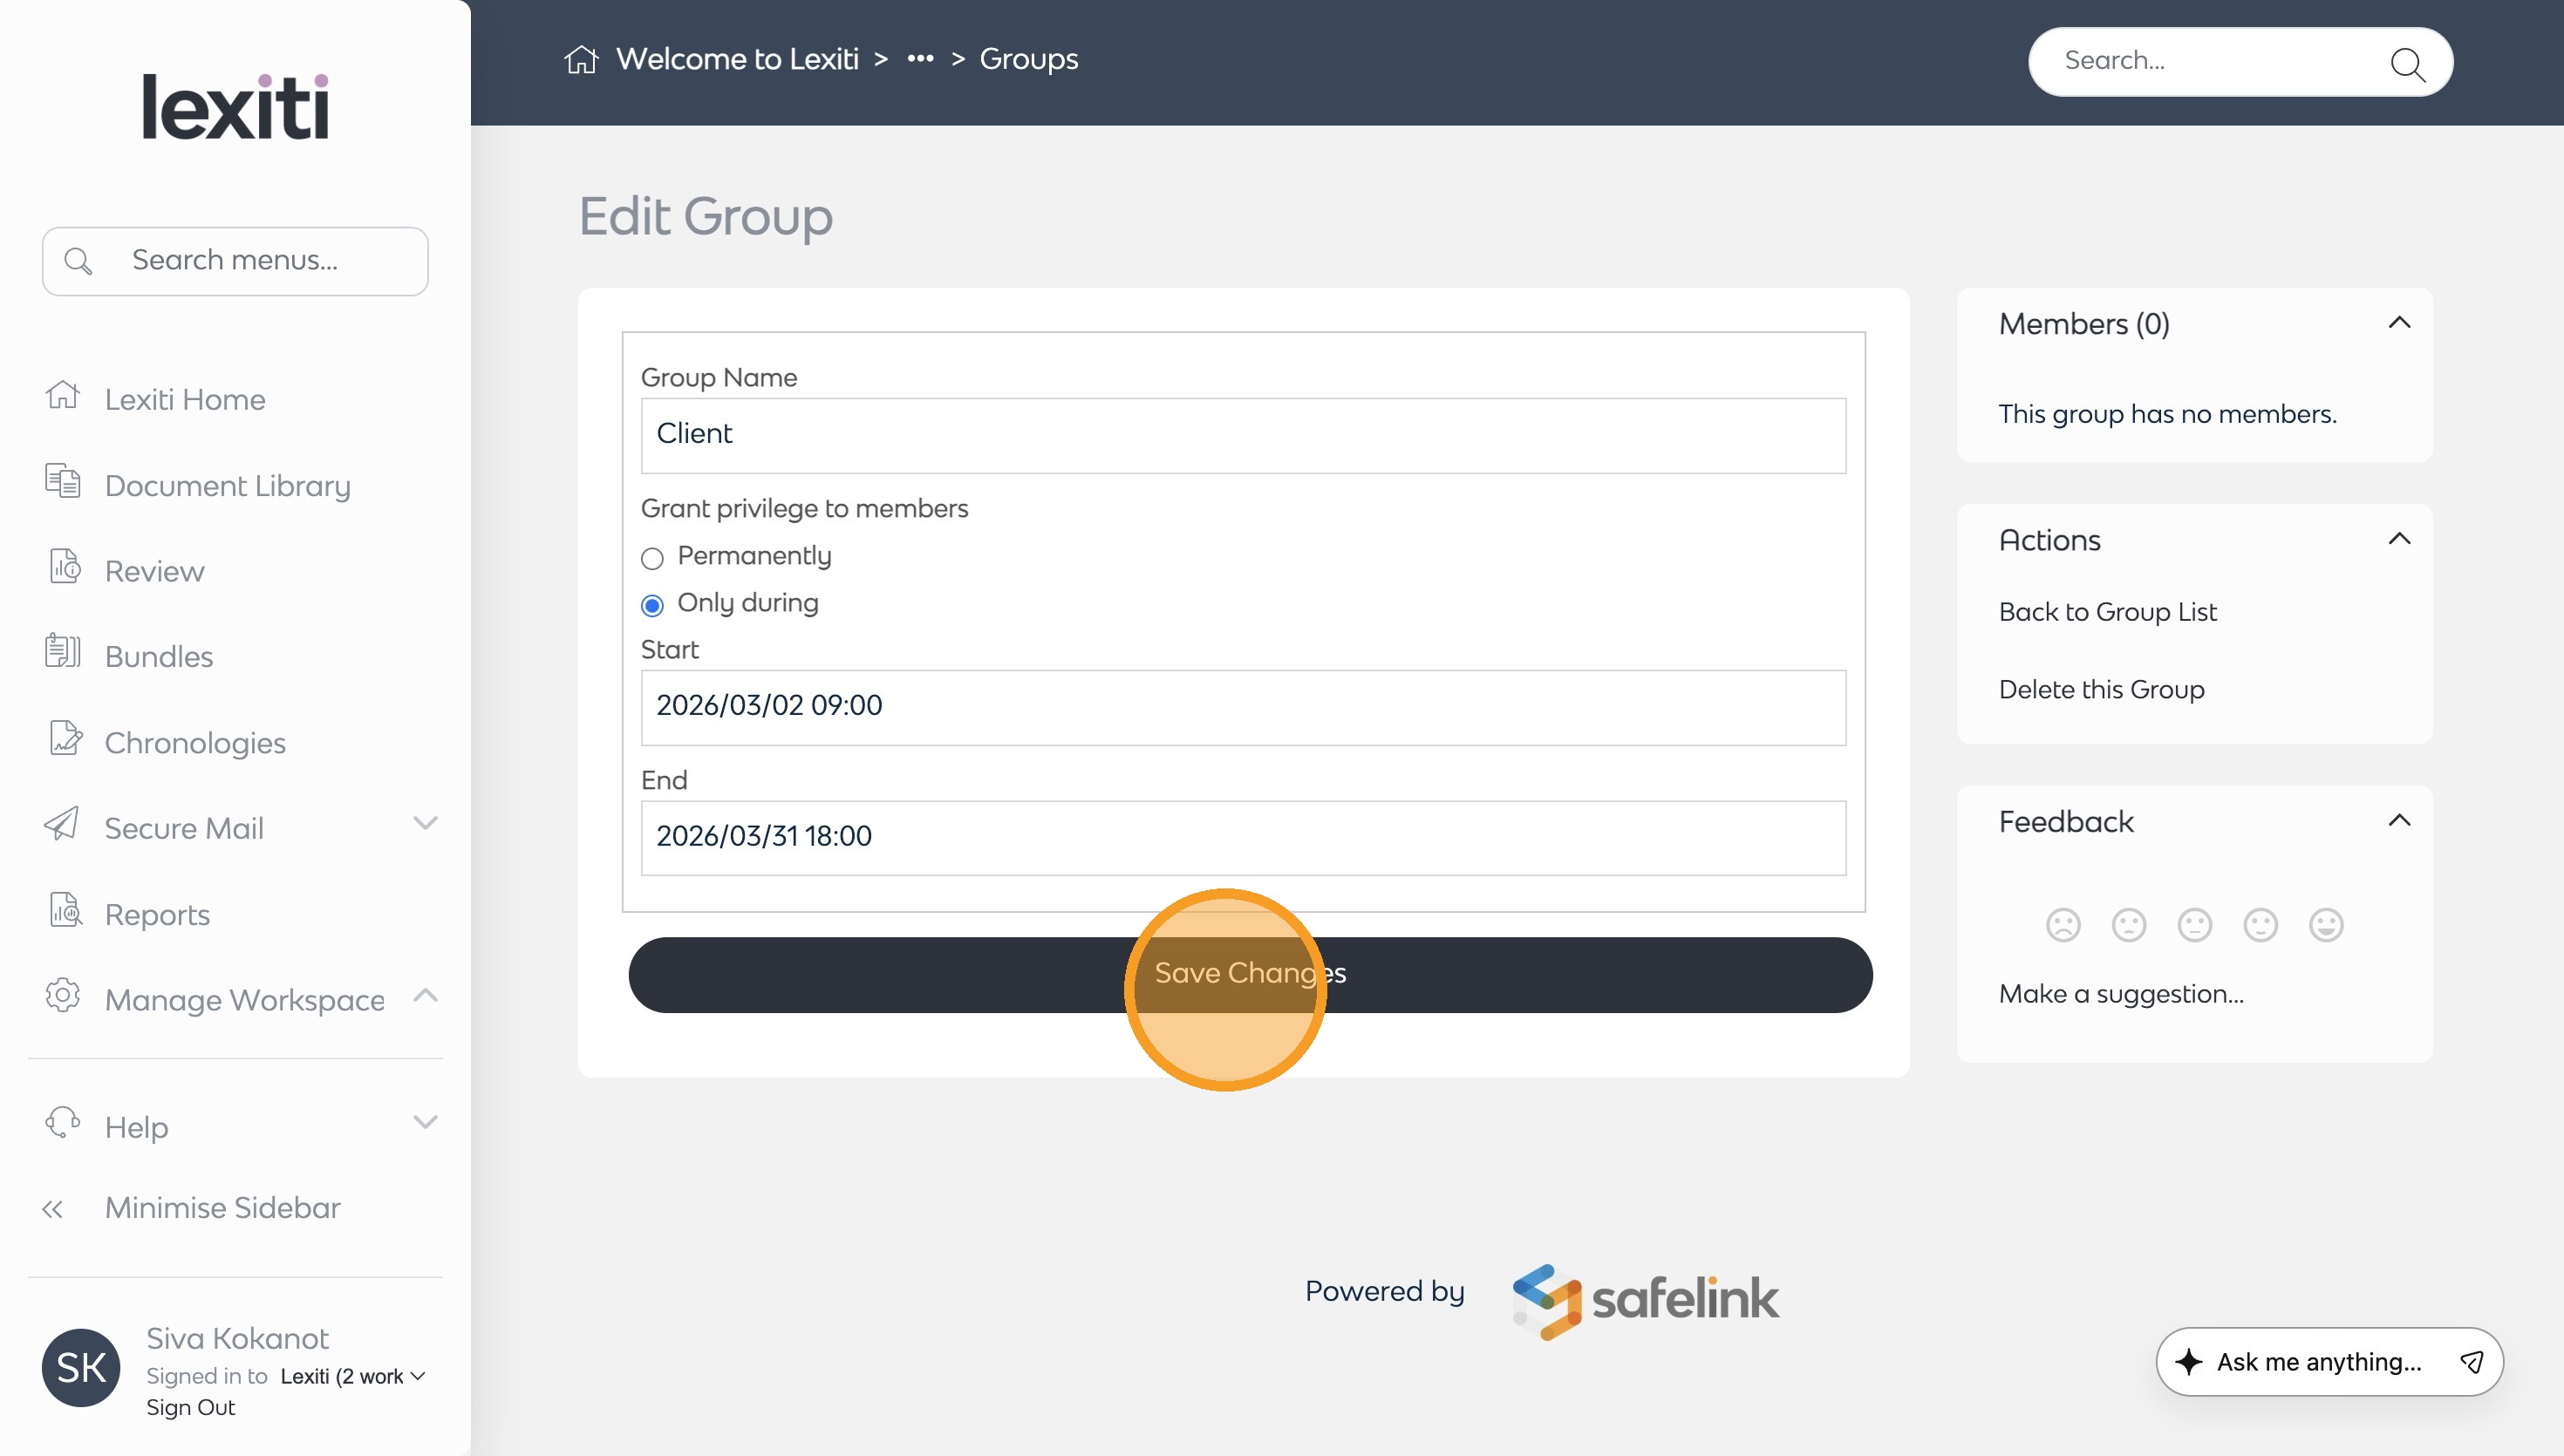Collapse the Actions panel
The image size is (2564, 1456).
pos(2399,539)
